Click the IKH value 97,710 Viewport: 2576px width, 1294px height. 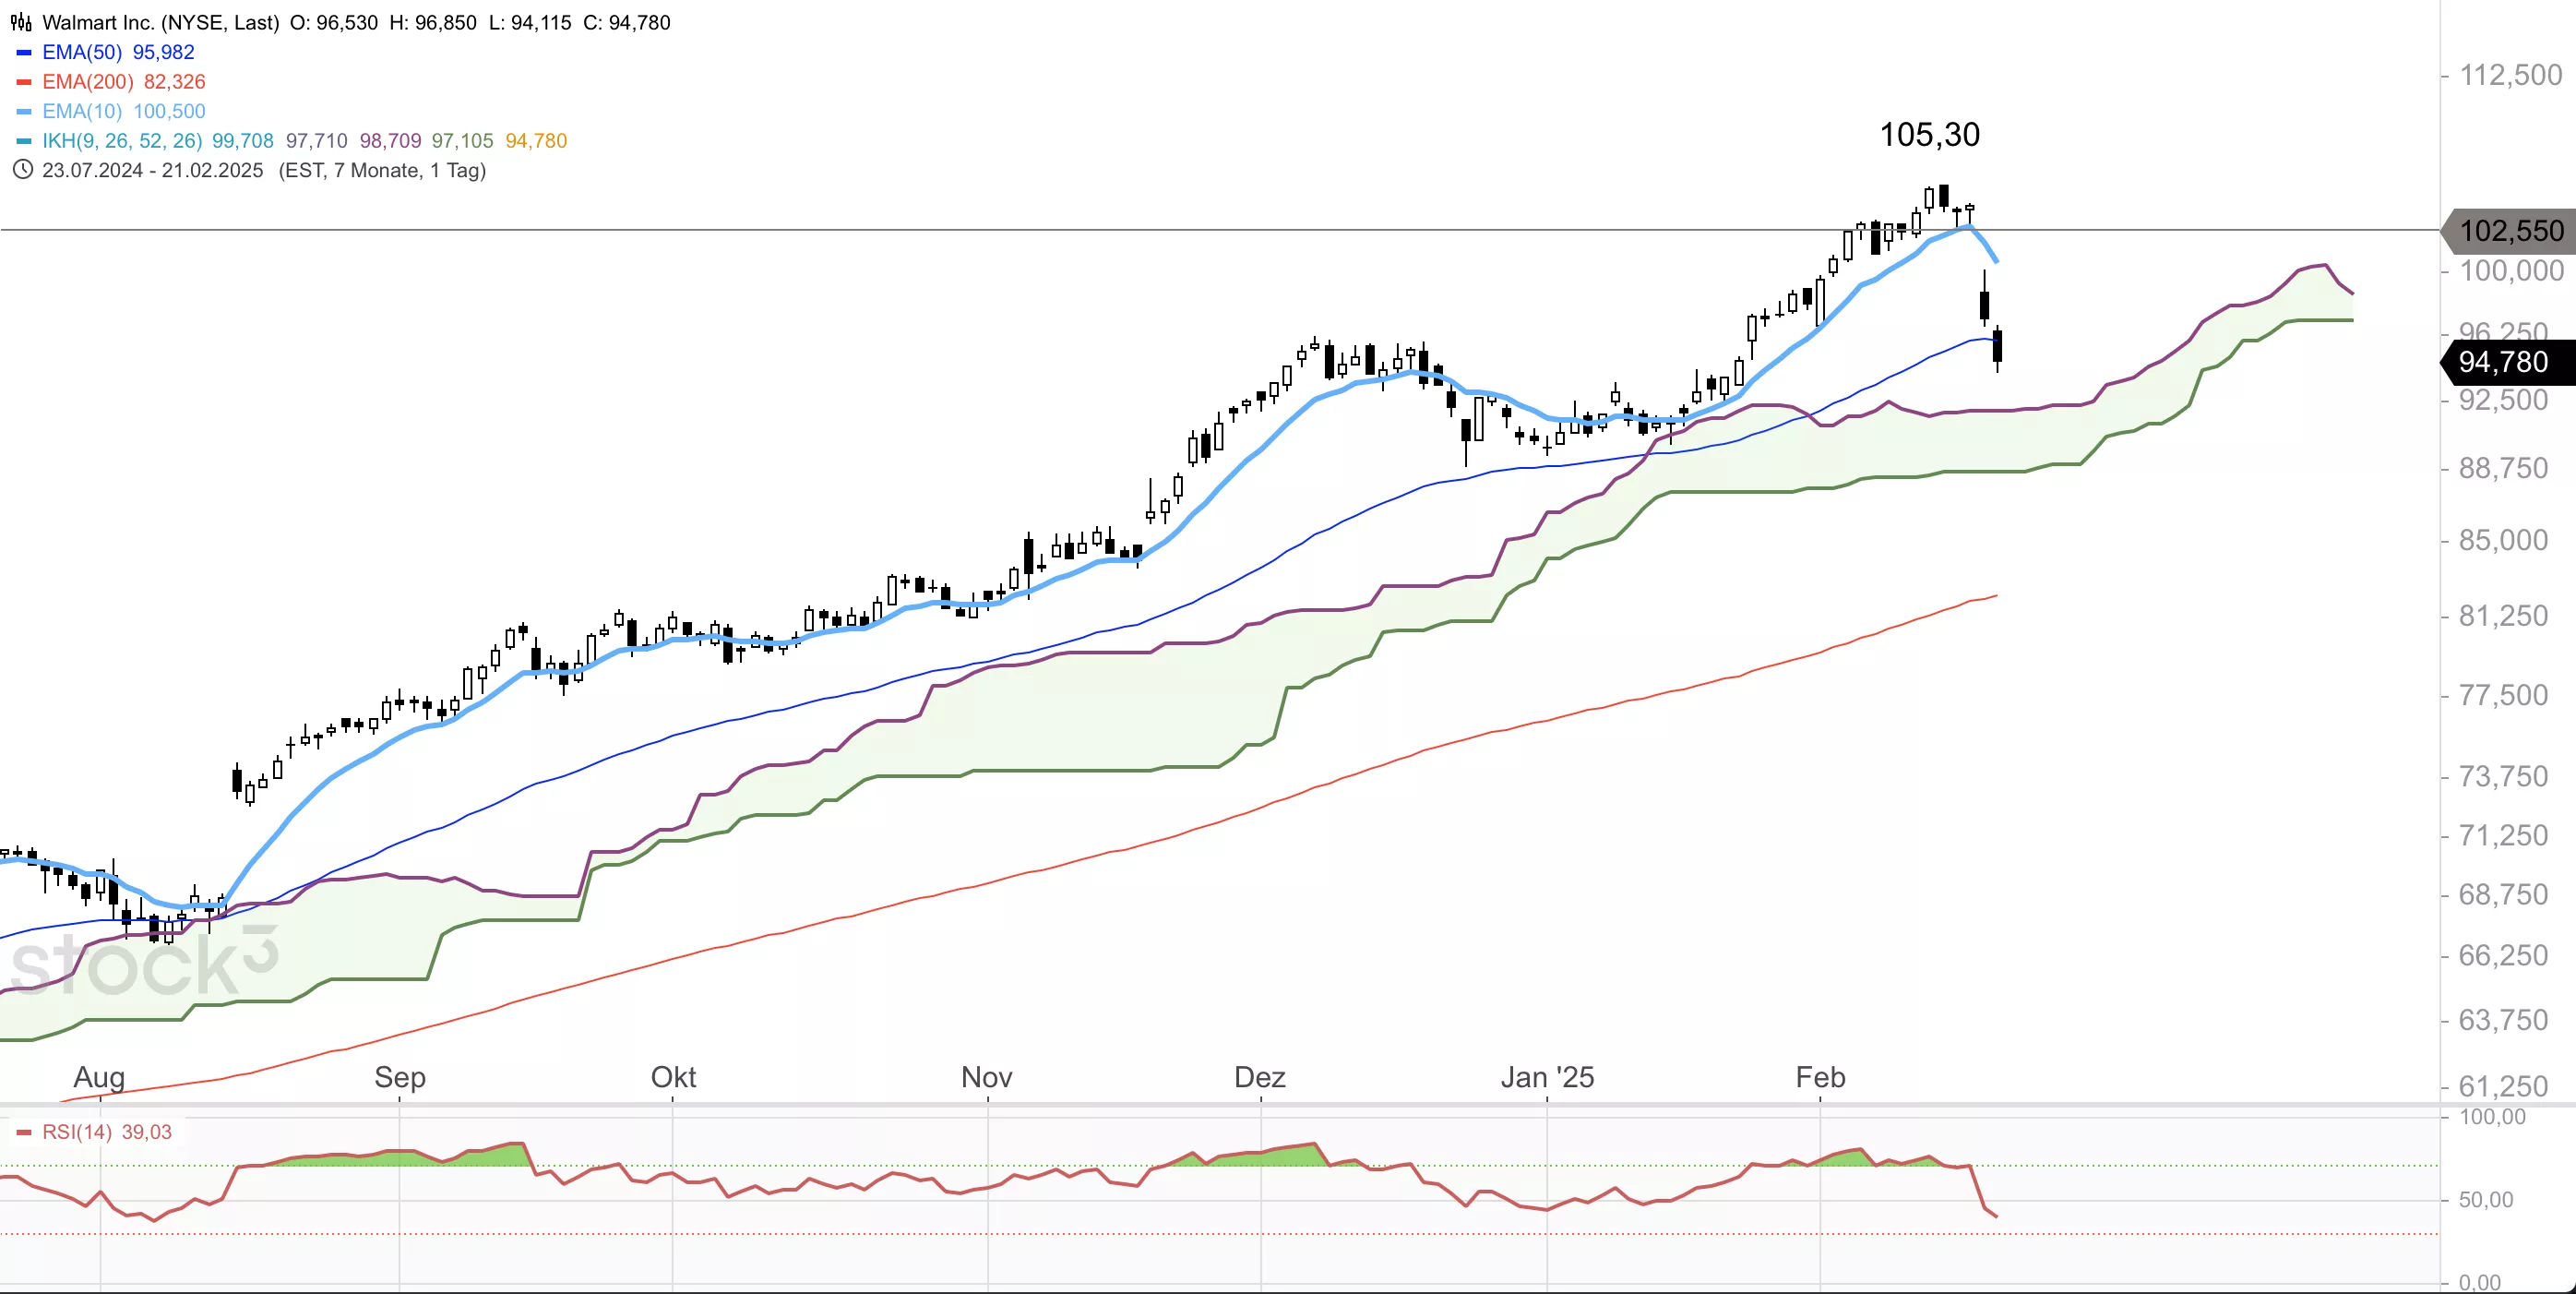pos(317,141)
